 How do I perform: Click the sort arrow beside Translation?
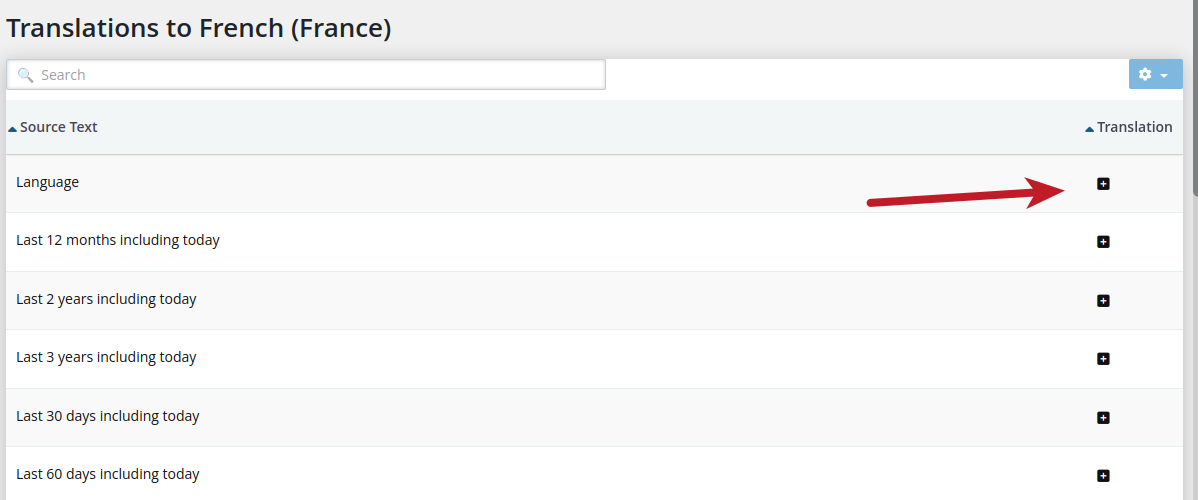1089,129
